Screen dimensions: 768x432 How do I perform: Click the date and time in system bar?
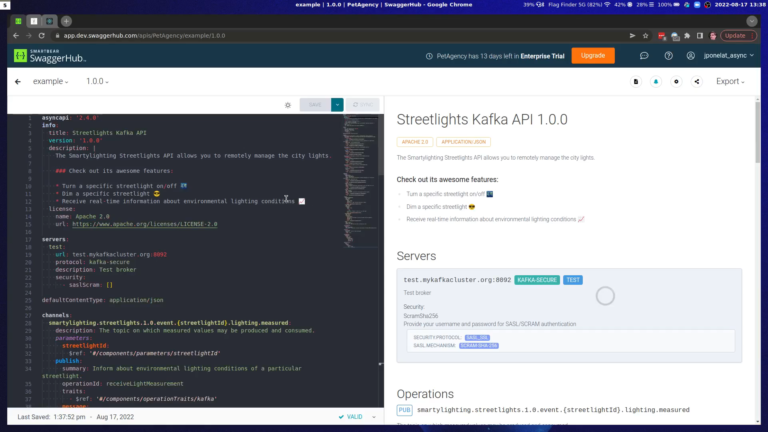(740, 4)
